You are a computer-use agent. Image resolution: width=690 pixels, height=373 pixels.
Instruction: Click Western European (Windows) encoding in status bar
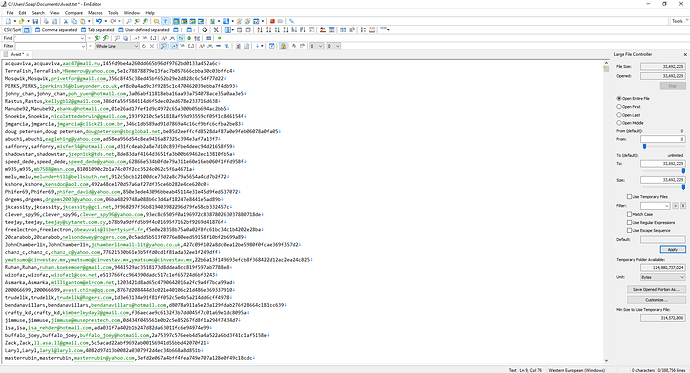[577, 370]
